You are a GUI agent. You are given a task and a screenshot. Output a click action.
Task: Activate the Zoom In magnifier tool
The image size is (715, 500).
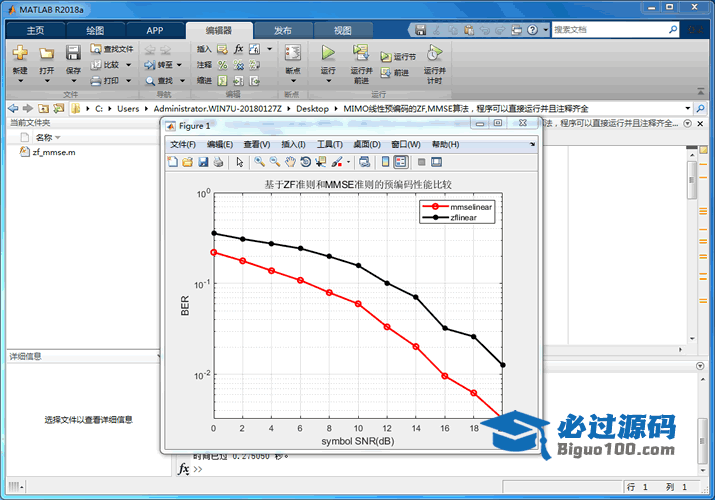point(259,162)
